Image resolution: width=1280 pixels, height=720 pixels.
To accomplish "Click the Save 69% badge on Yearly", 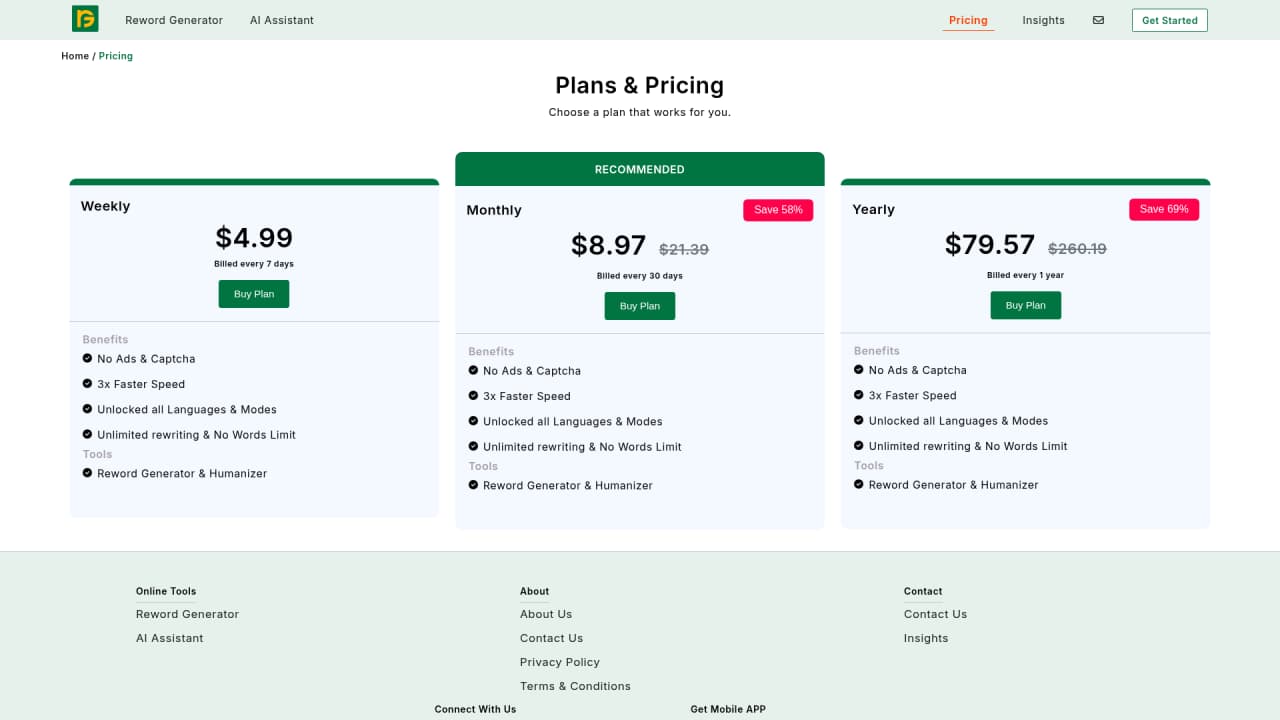I will point(1164,209).
